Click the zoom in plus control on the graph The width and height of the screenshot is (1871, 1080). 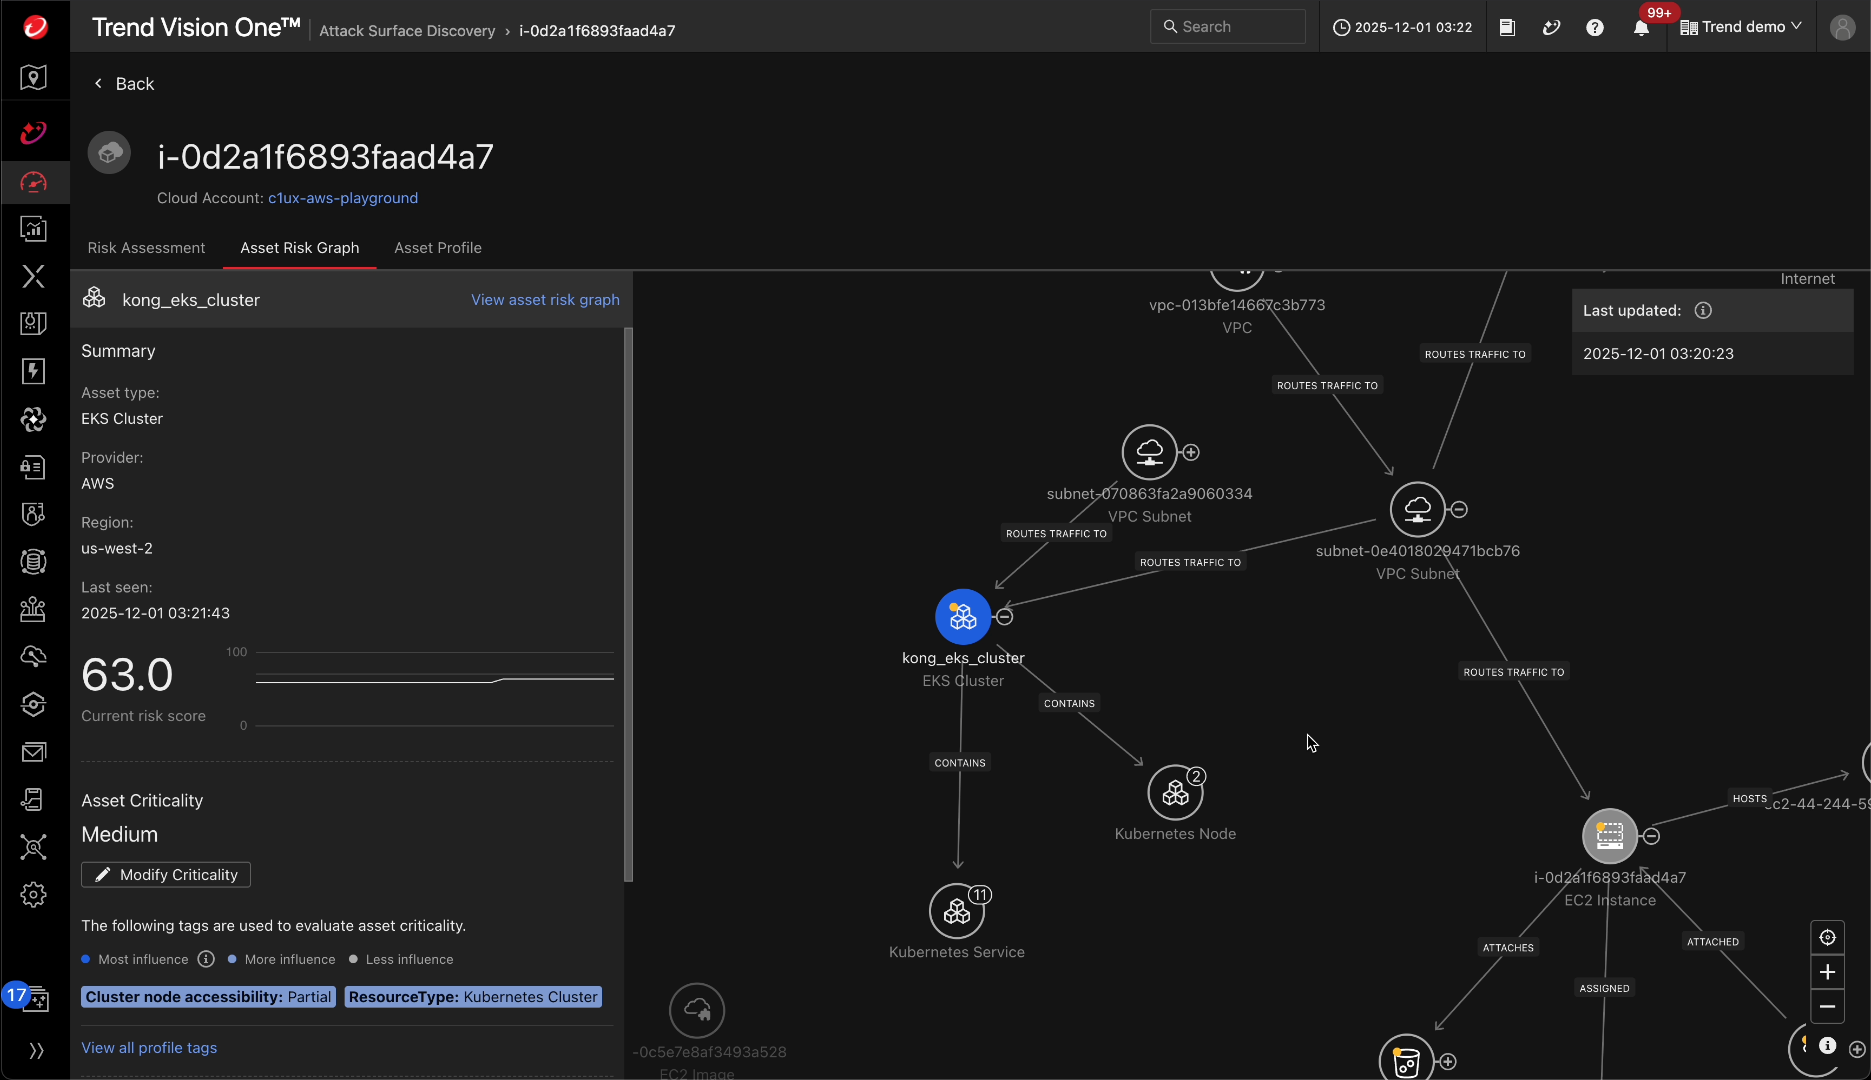click(x=1827, y=971)
